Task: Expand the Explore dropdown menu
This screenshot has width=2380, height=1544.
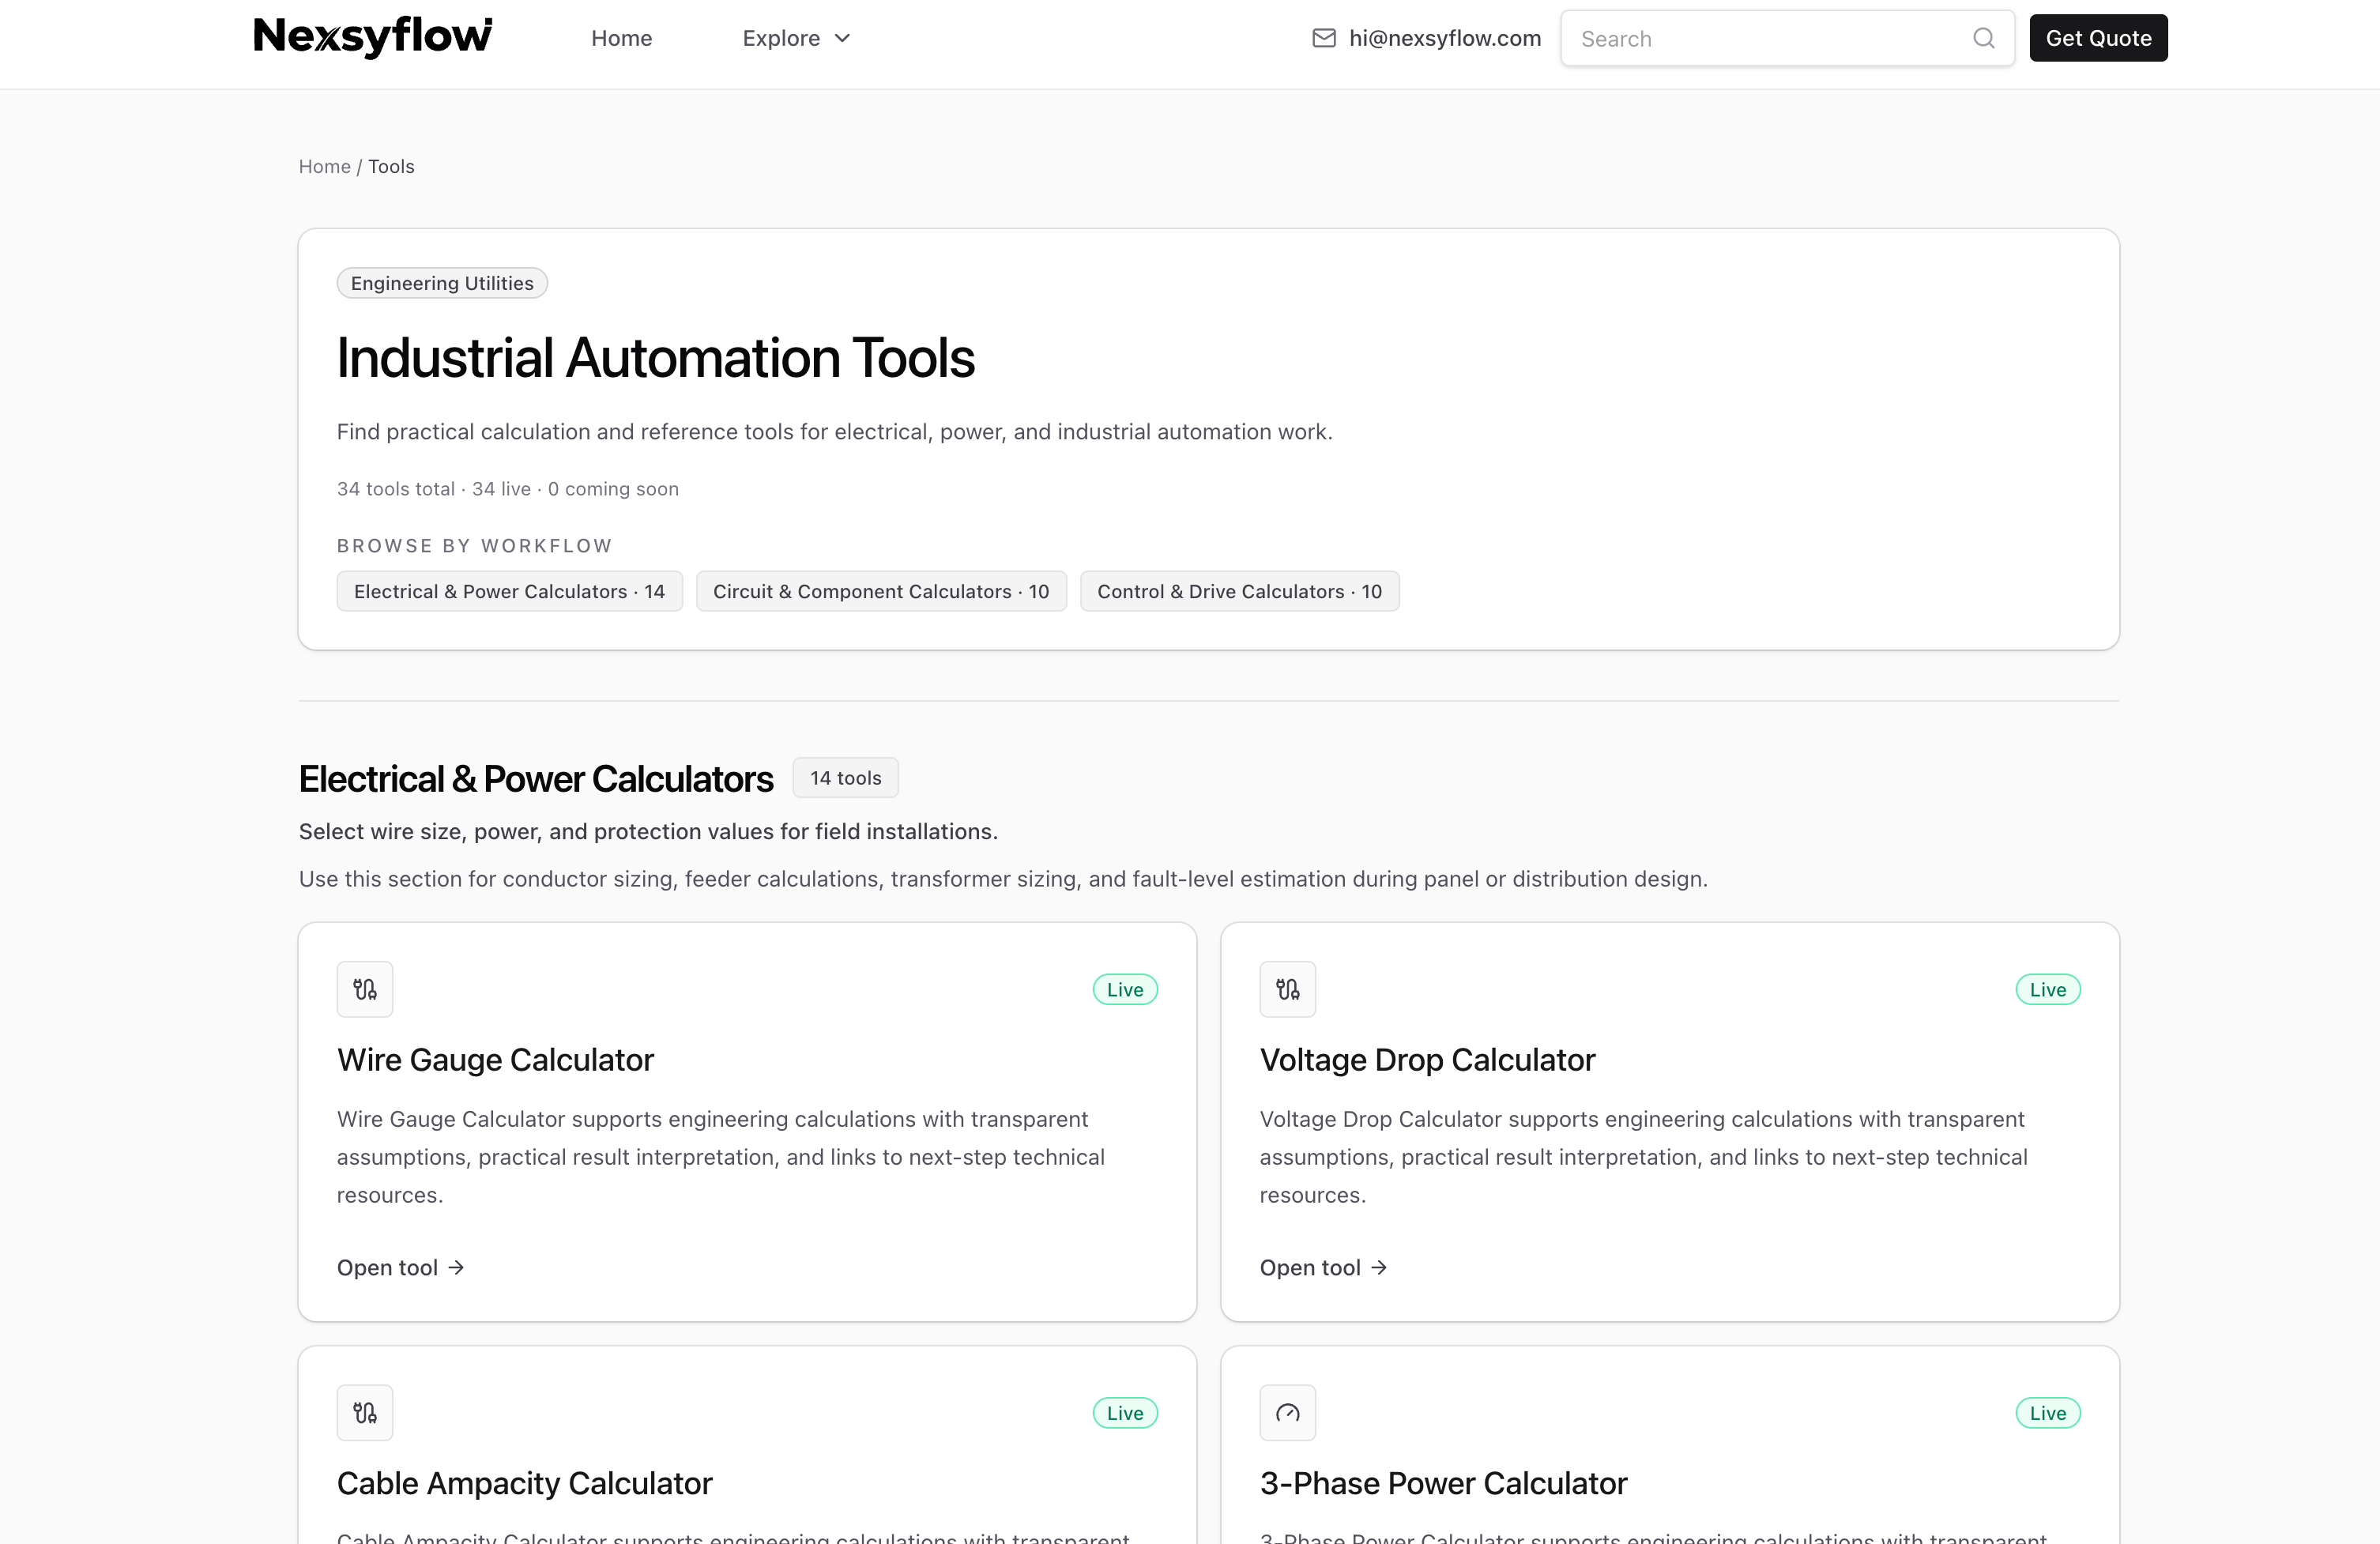Action: [781, 38]
